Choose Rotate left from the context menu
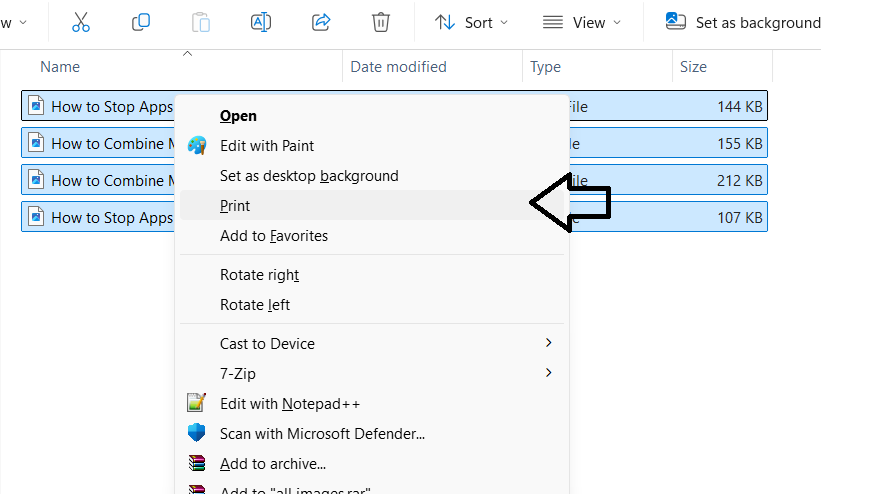879x494 pixels. (372, 304)
